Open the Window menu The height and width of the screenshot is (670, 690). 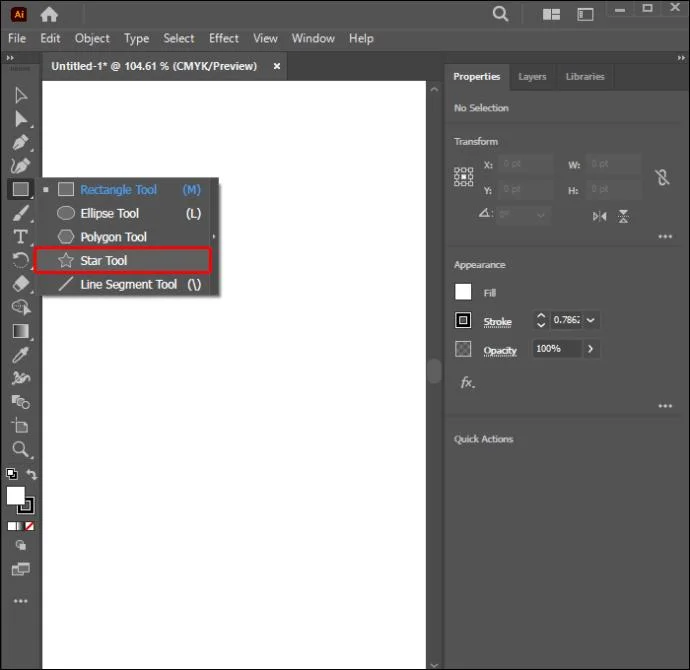(x=313, y=38)
